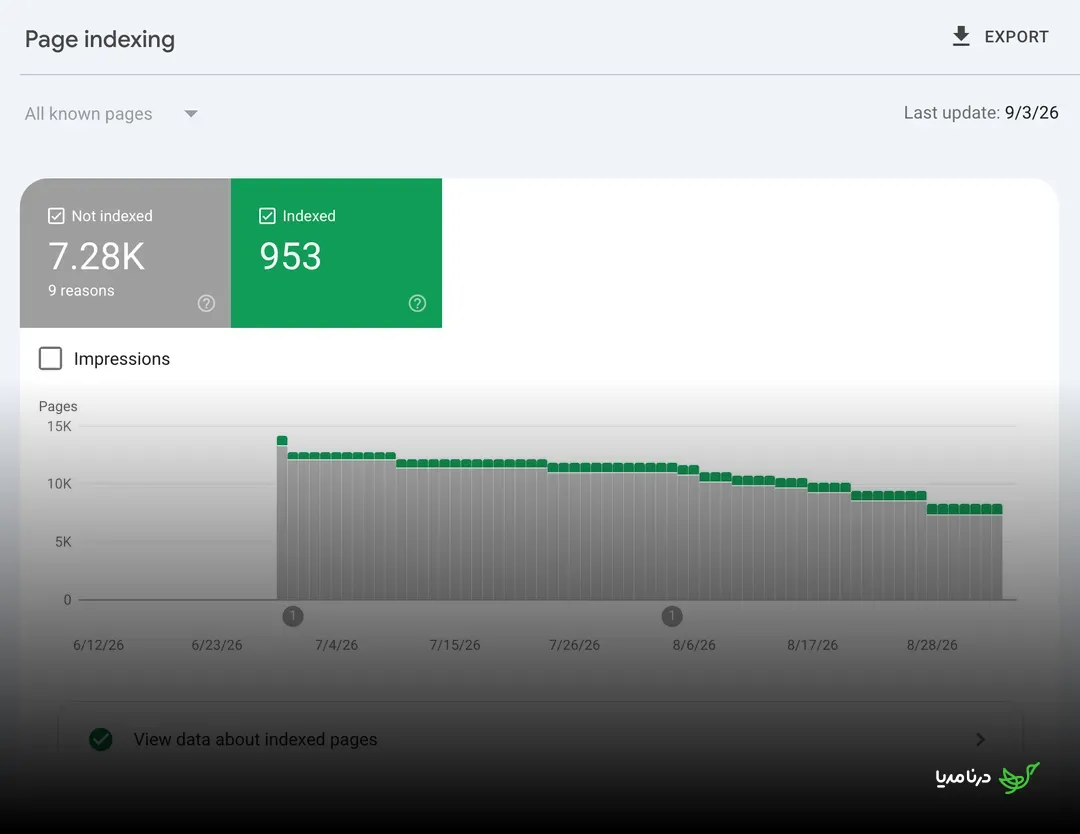Click the green checkmark icon beside View data

tap(101, 740)
